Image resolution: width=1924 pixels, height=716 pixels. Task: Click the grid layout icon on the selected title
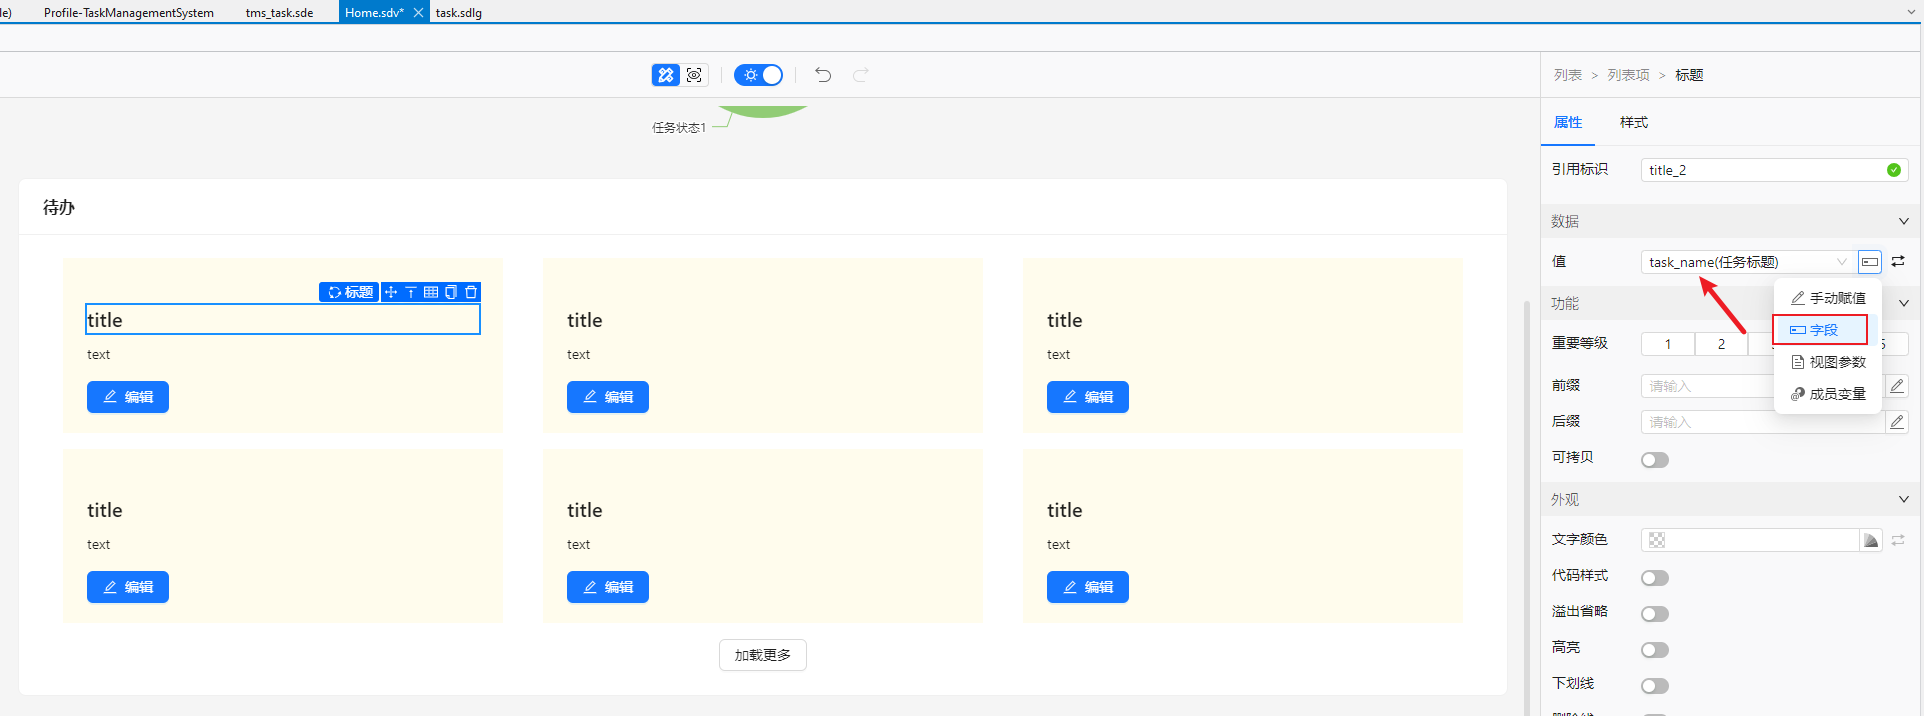[431, 292]
